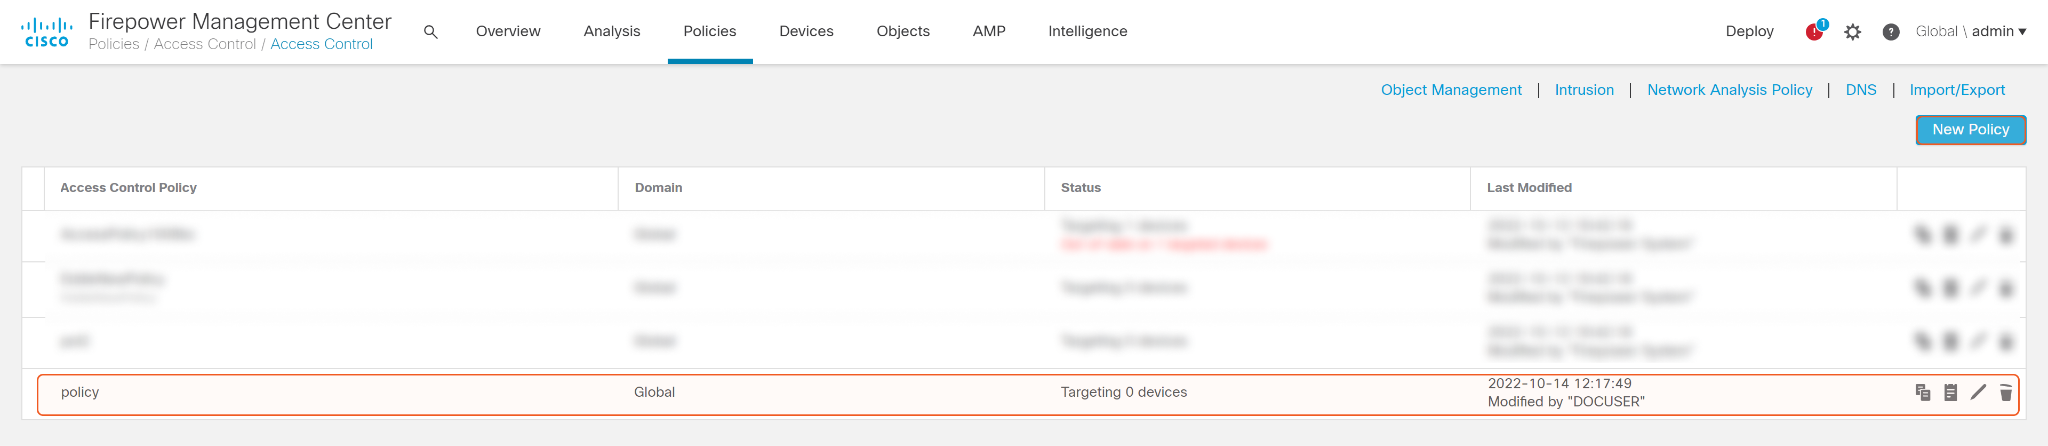Viewport: 2048px width, 446px height.
Task: Click the help question mark icon
Action: point(1891,32)
